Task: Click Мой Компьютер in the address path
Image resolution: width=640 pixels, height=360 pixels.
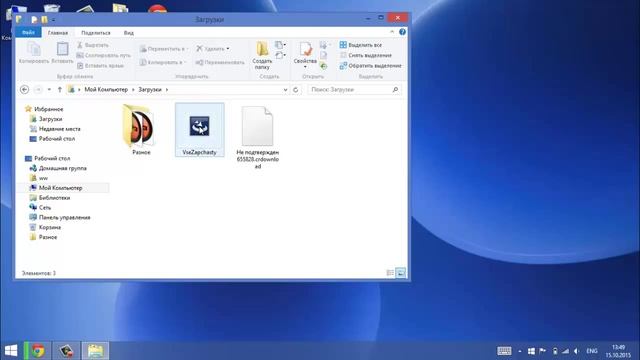Action: [x=106, y=89]
